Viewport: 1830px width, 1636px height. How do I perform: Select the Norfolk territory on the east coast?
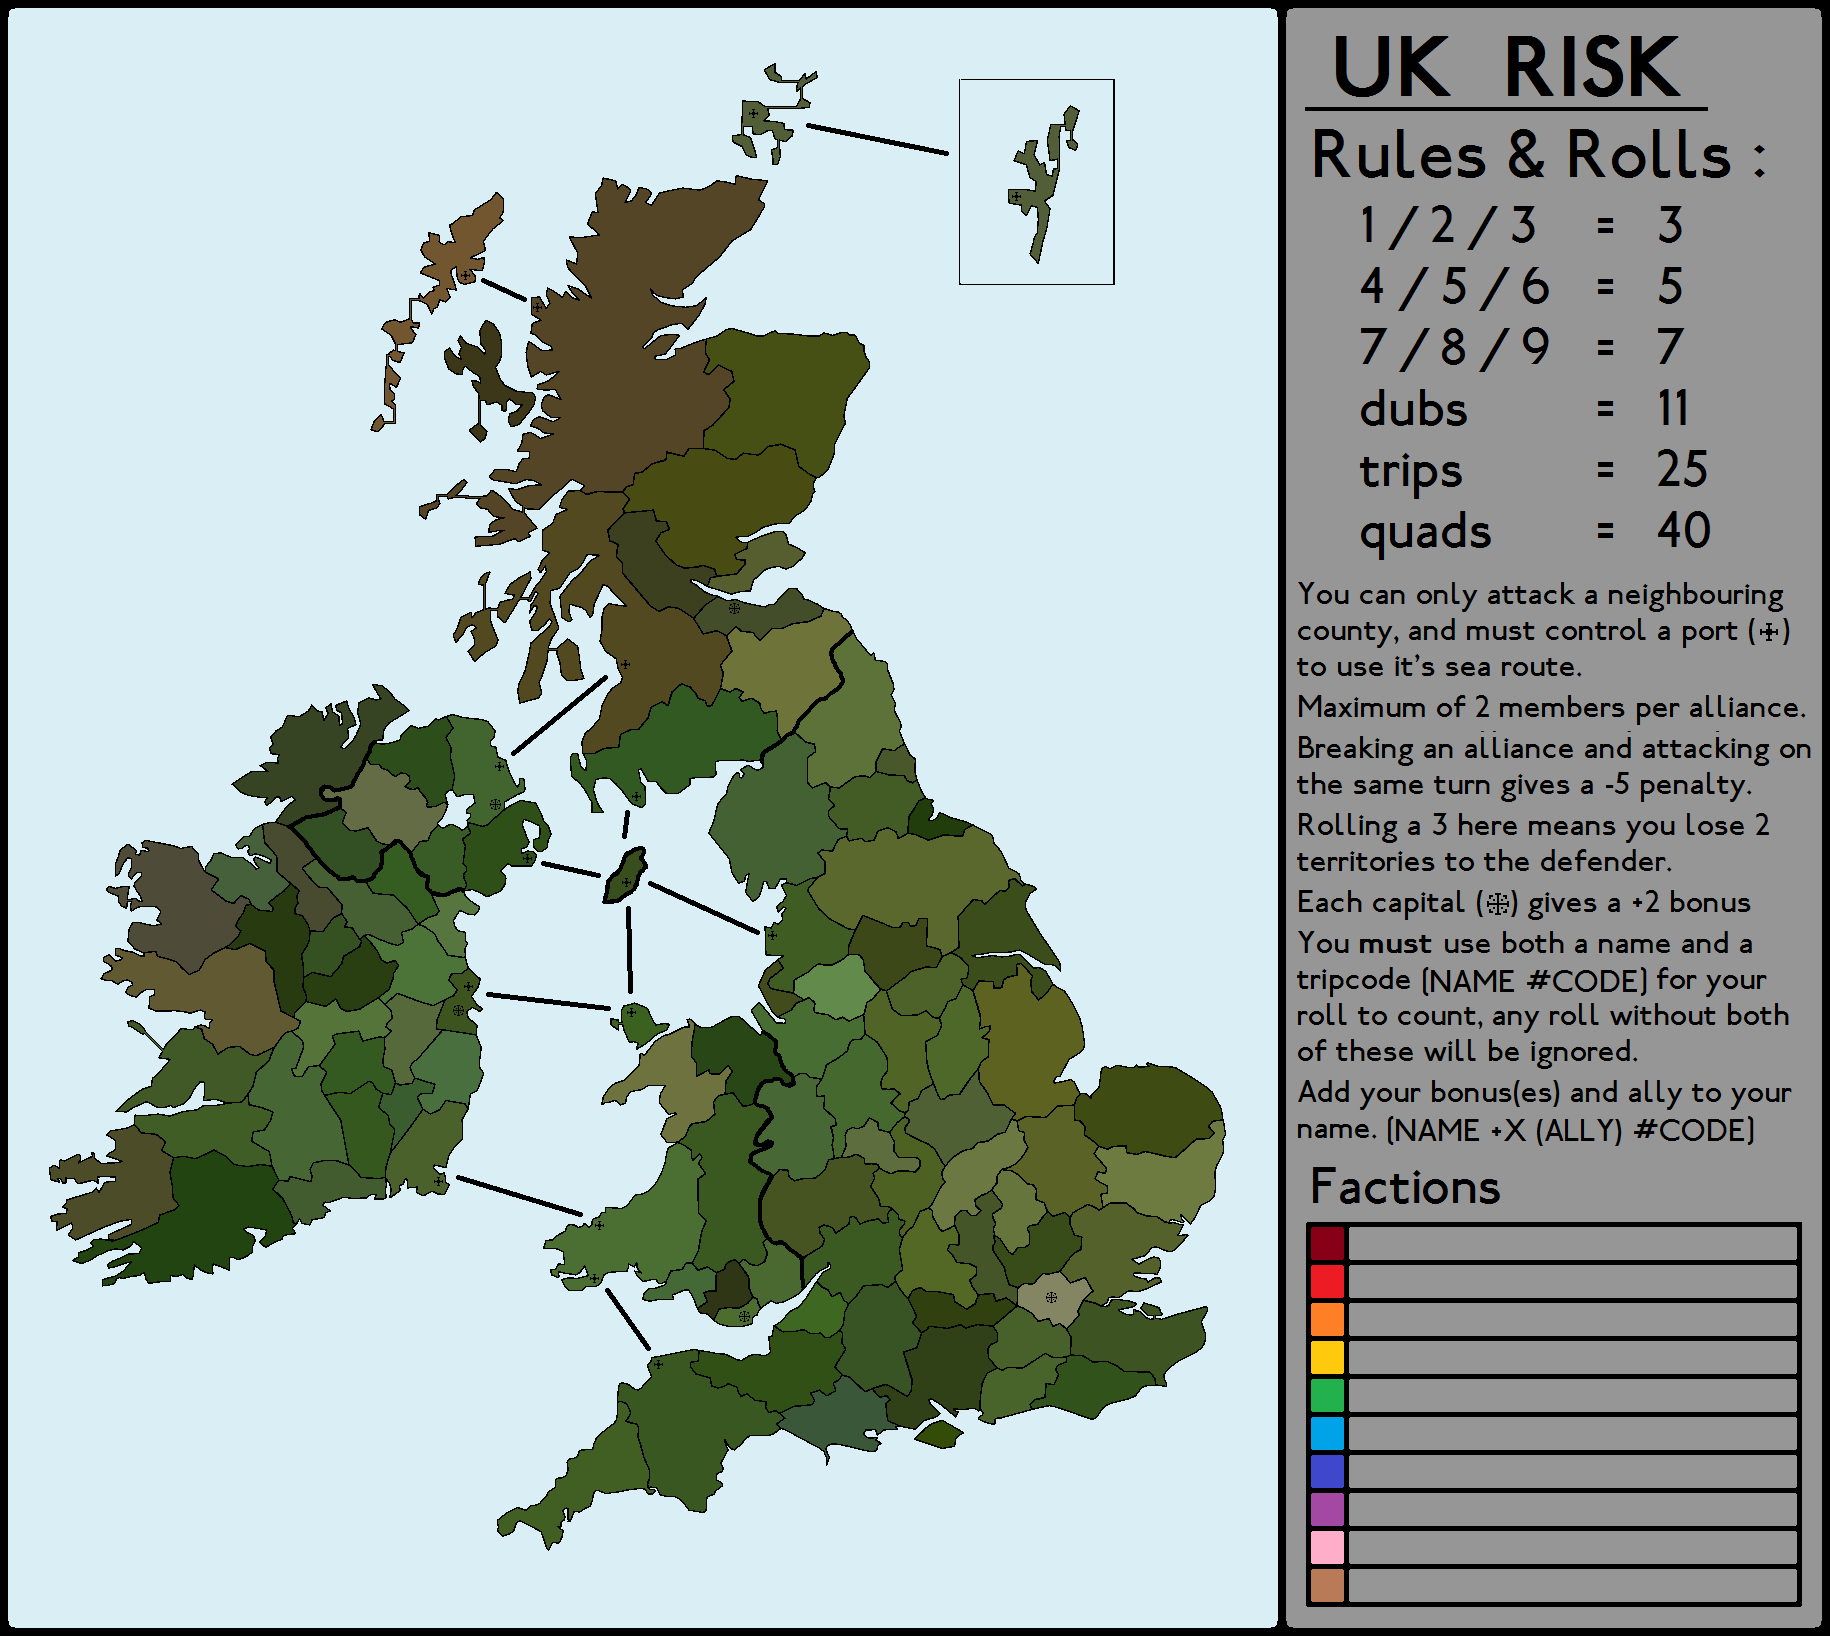(1150, 1110)
